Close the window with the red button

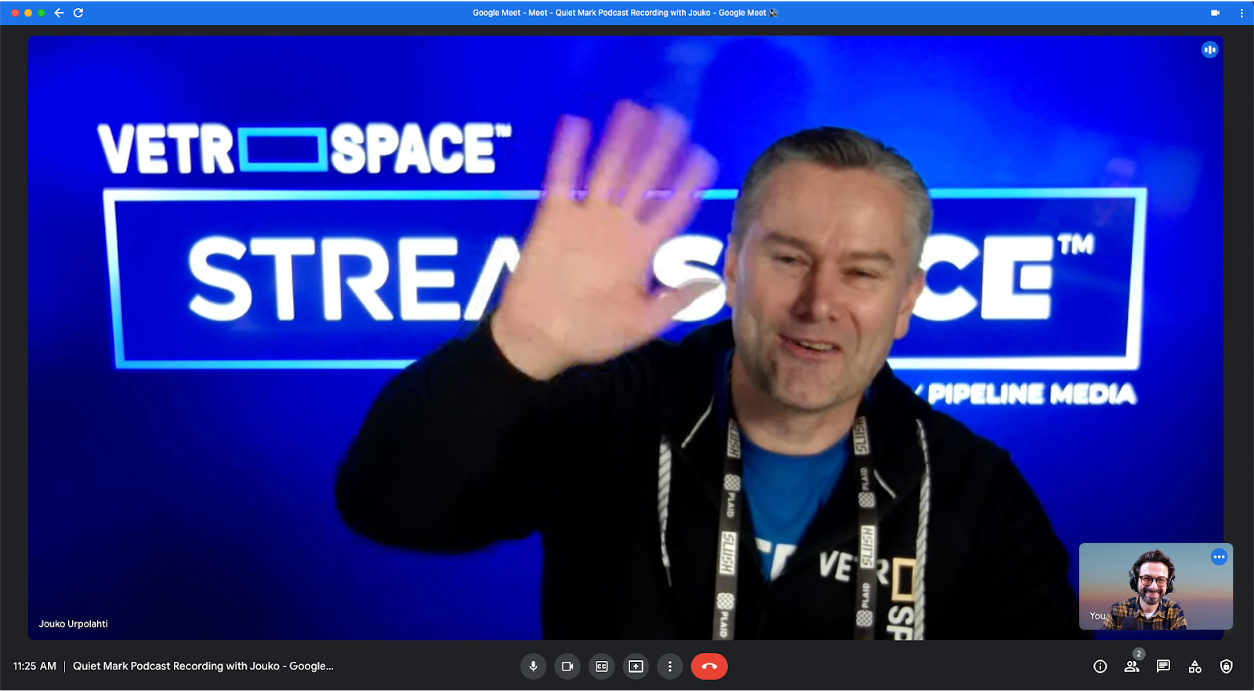[15, 13]
